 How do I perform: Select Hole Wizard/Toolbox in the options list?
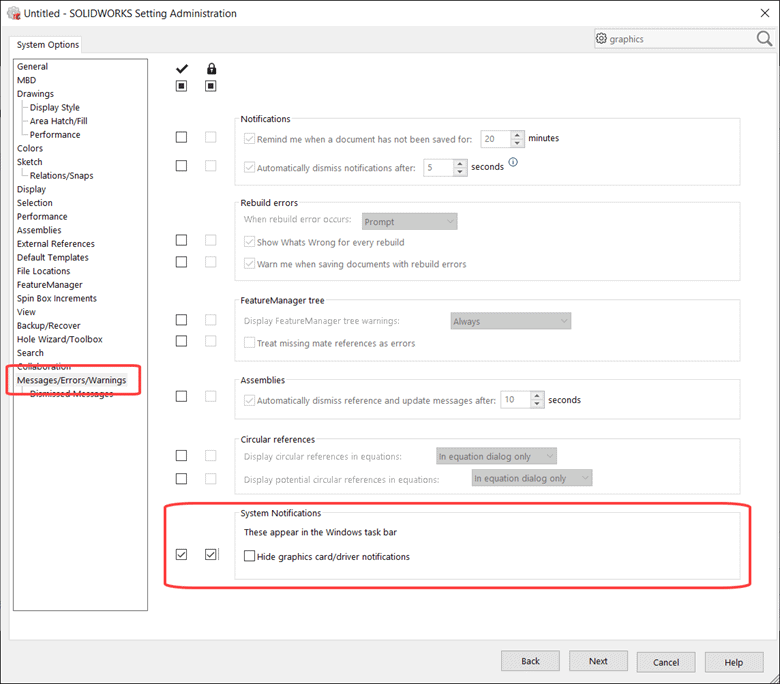tap(60, 339)
